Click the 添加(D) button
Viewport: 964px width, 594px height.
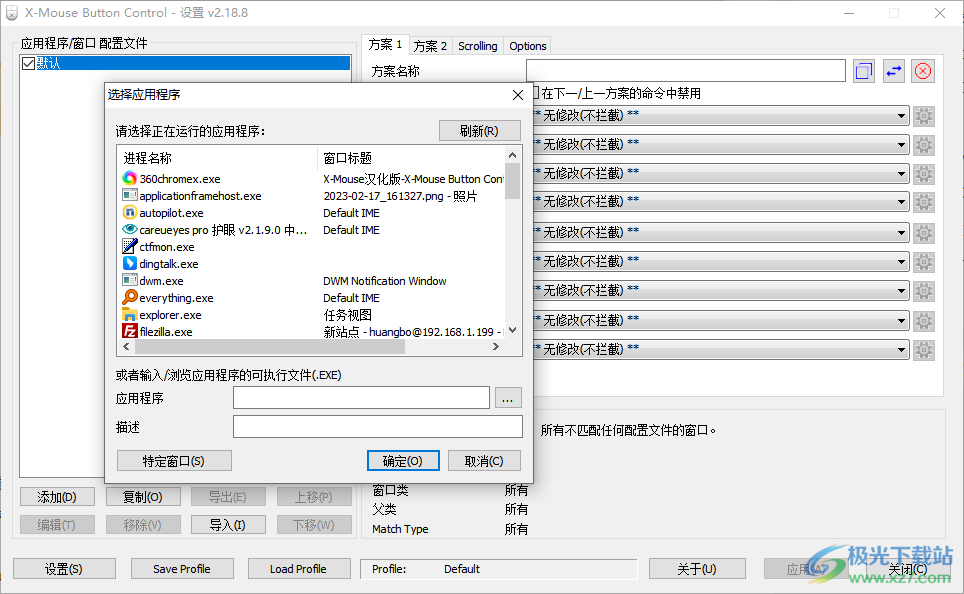click(57, 497)
